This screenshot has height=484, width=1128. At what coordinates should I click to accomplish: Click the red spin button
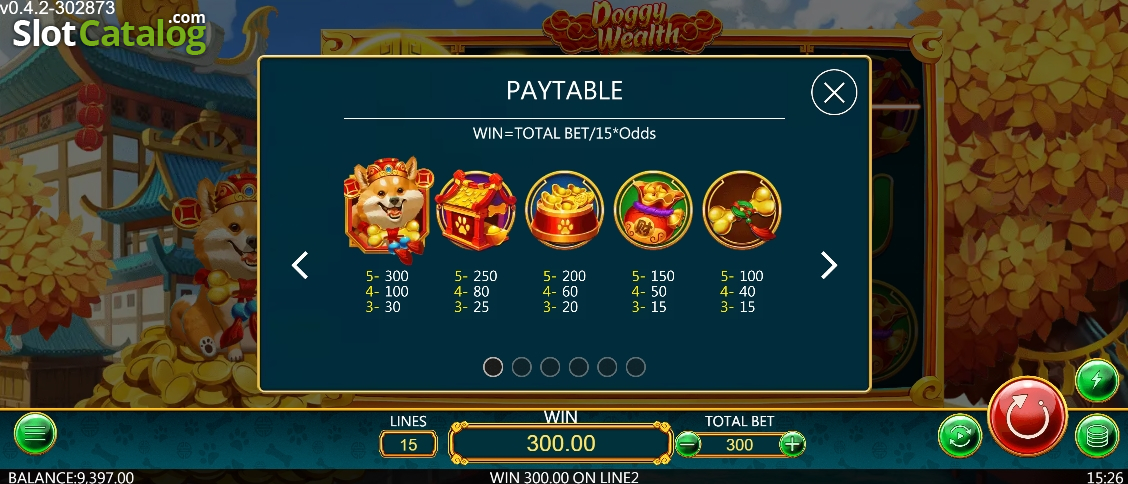point(1027,416)
